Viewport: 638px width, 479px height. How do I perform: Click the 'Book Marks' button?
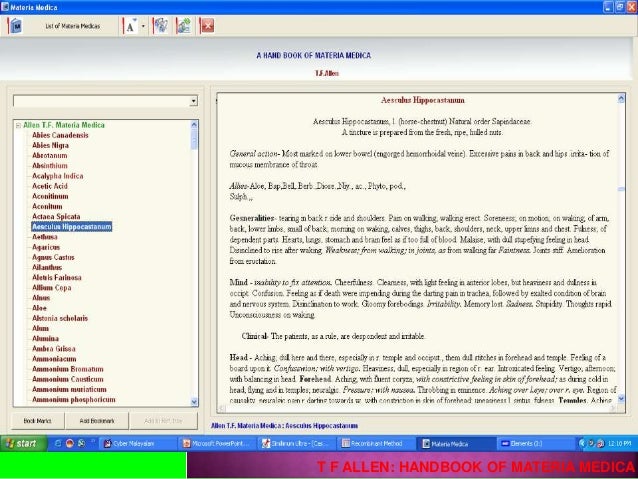(x=37, y=421)
